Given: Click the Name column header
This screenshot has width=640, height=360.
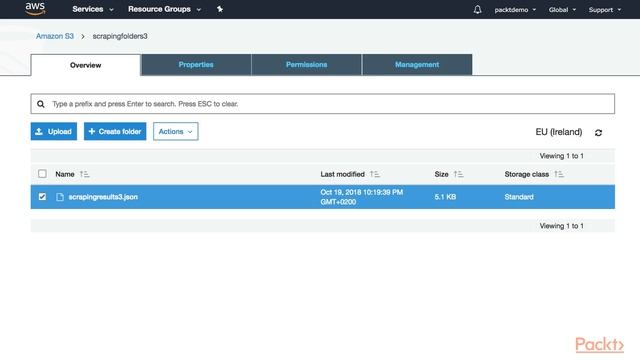Looking at the screenshot, I should tap(64, 174).
